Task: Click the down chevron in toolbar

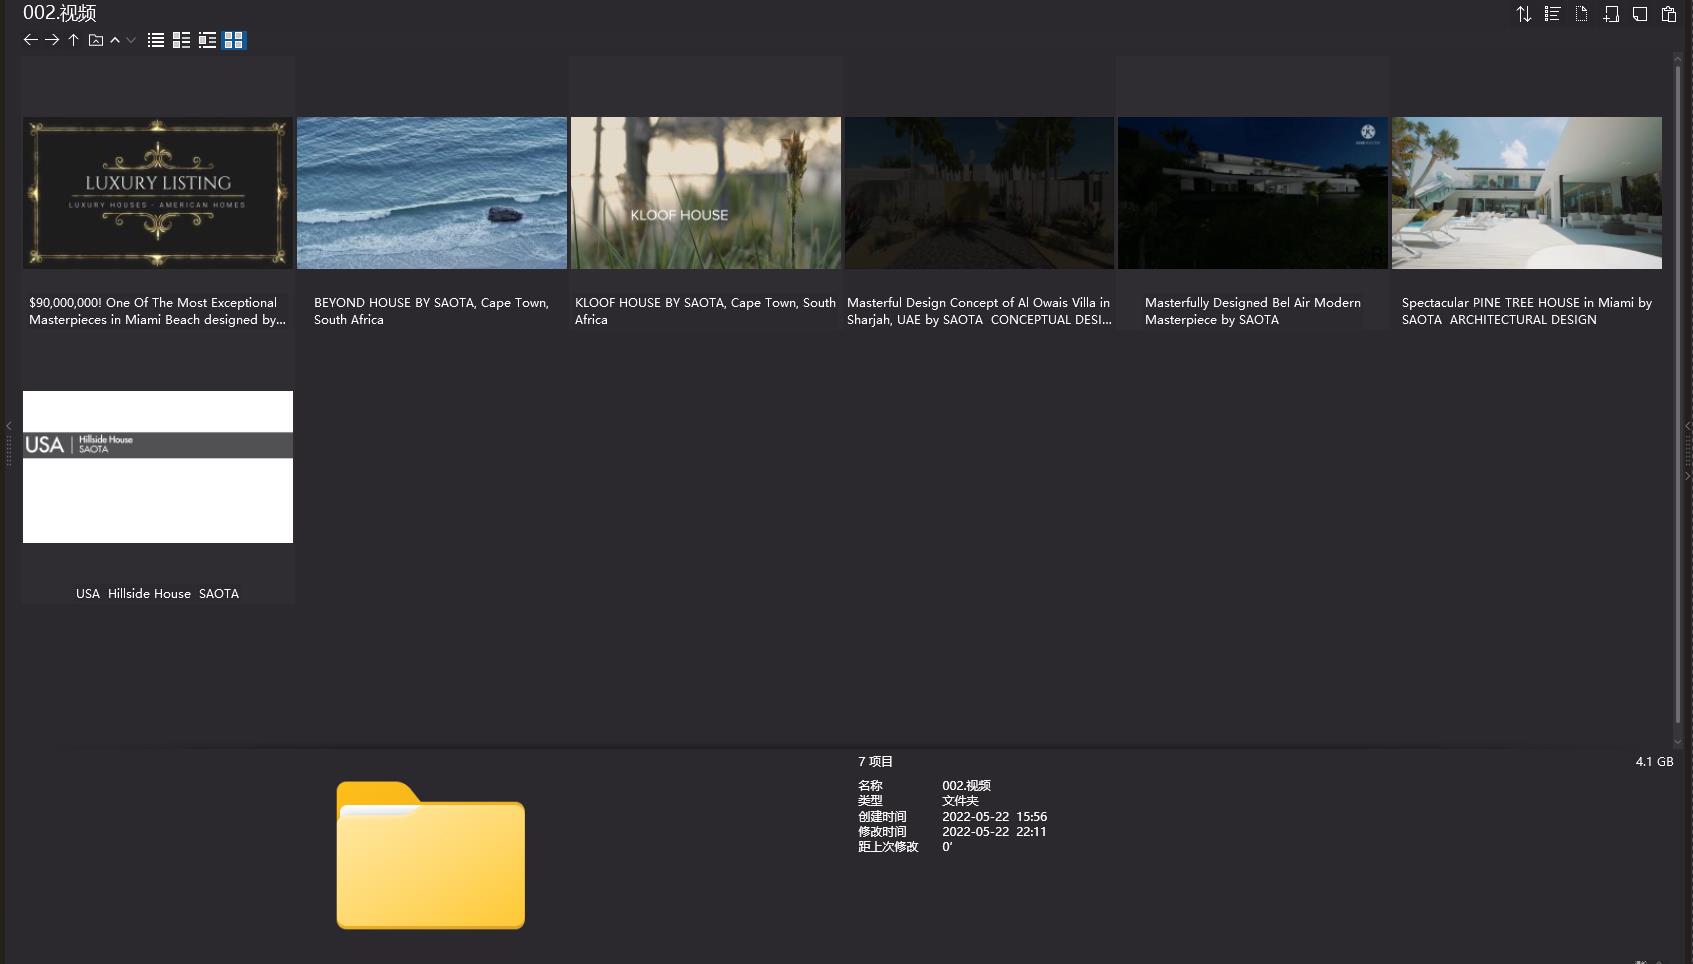Action: click(131, 40)
